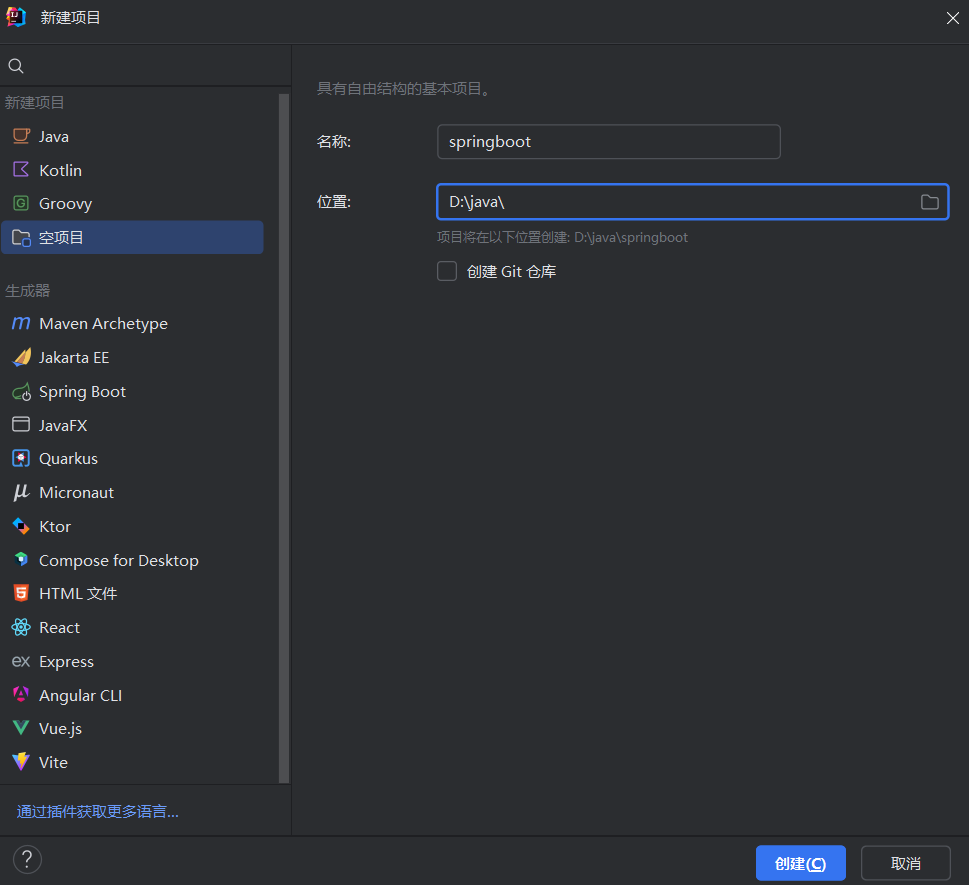
Task: Open help with question mark button
Action: point(27,860)
